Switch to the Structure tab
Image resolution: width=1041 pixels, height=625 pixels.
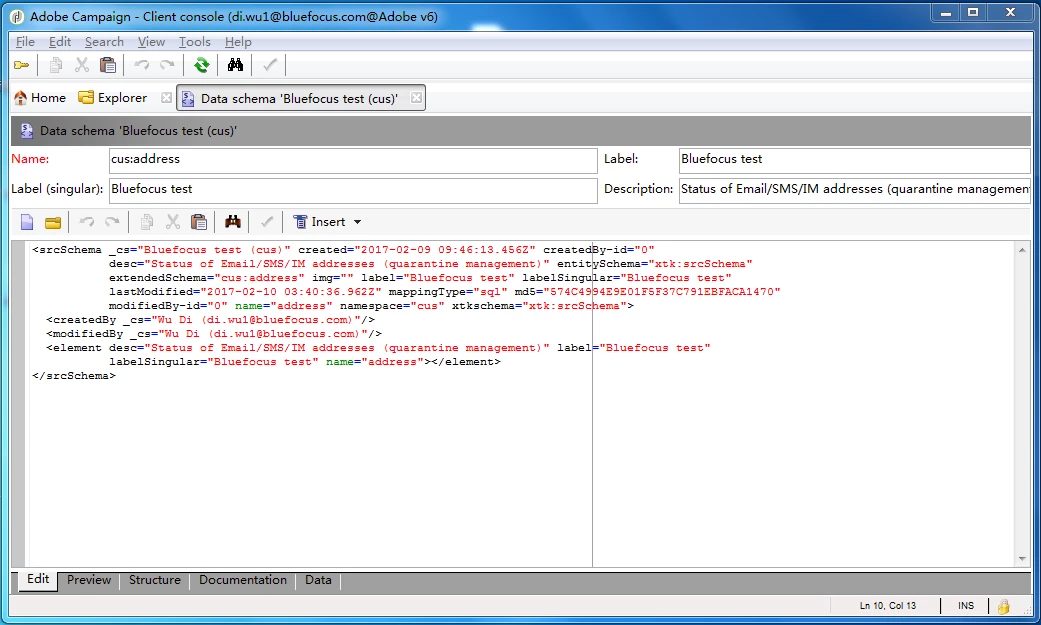pos(155,580)
